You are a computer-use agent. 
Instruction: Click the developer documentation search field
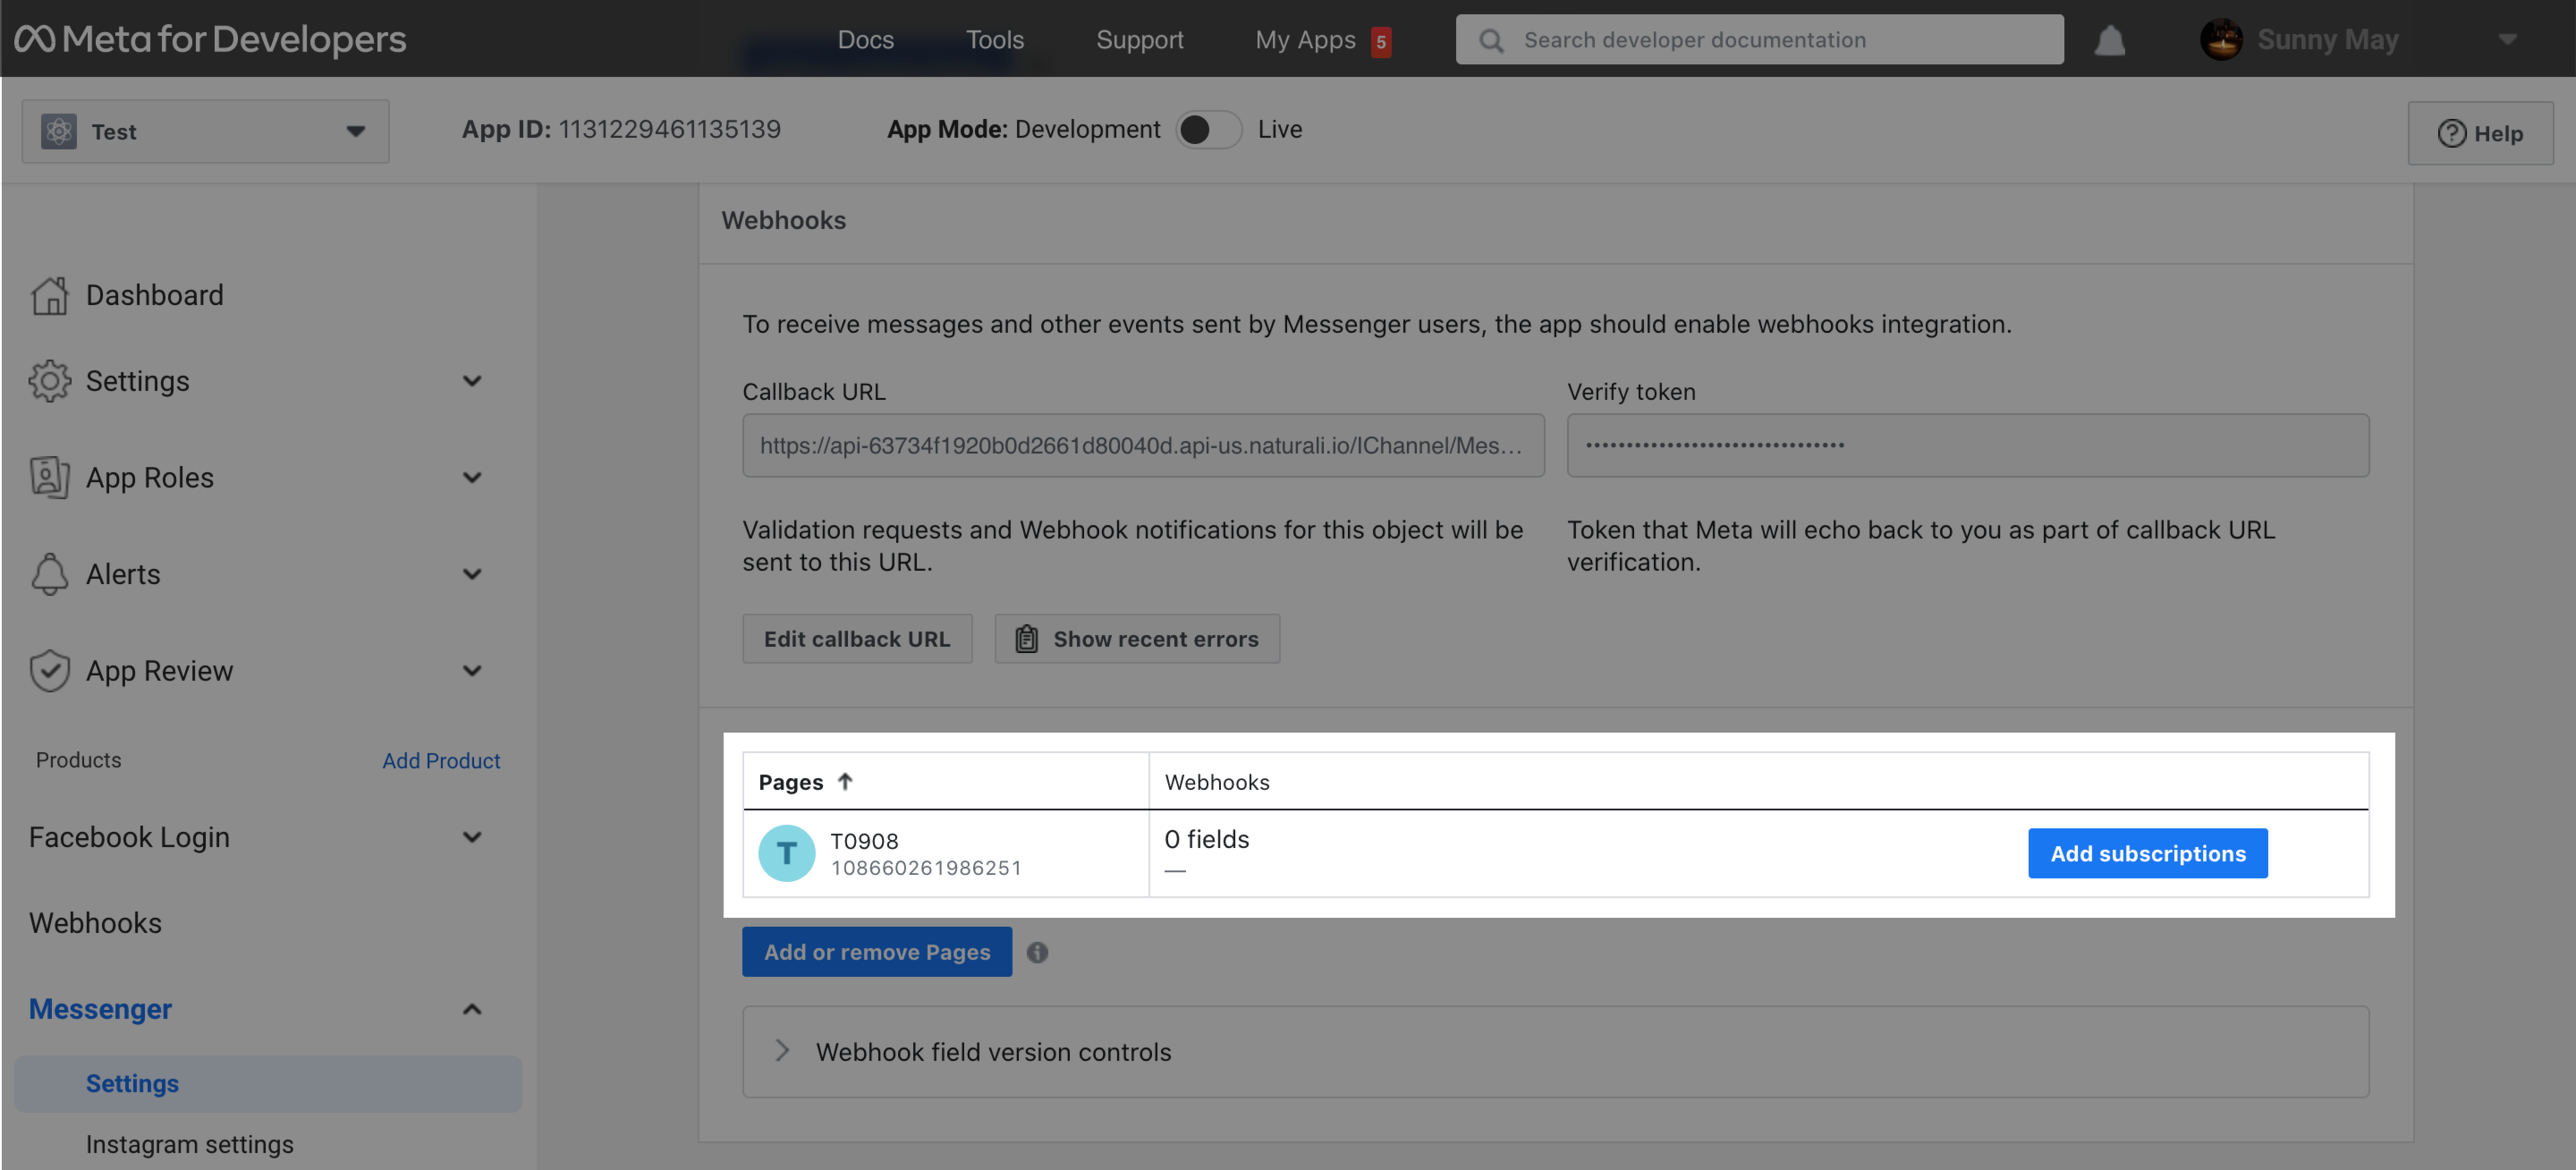coord(1760,40)
